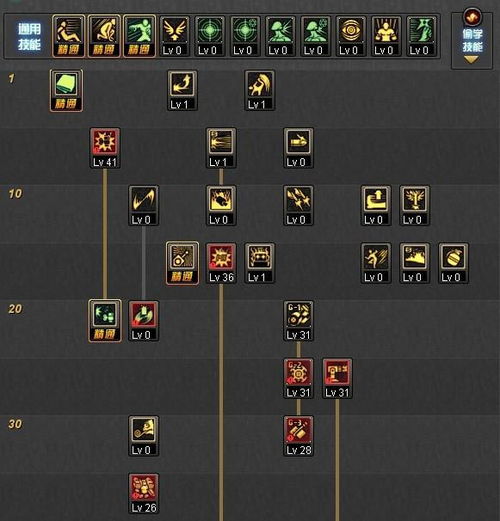Screen dimensions: 500x521
Task: Click the green book mastered skill icon
Action: click(66, 91)
